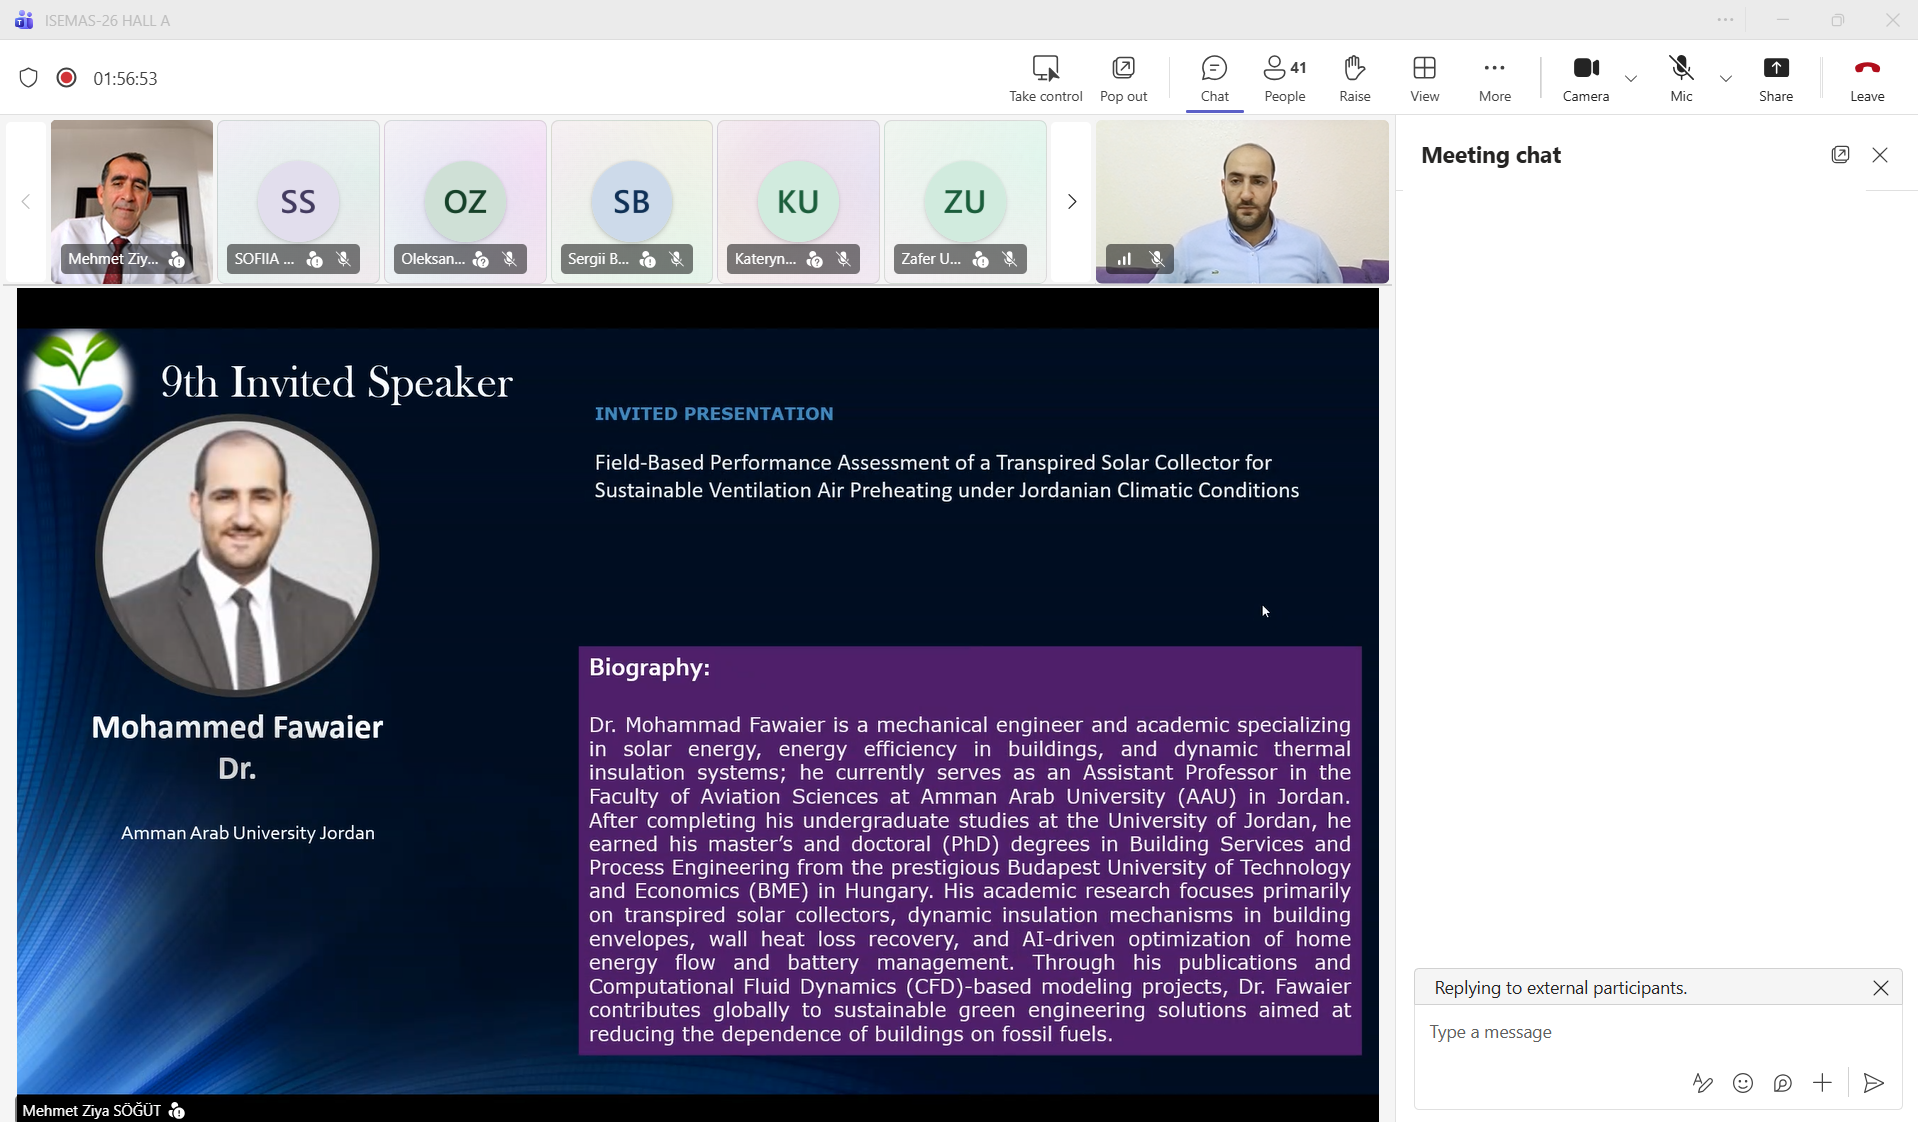The width and height of the screenshot is (1918, 1122).
Task: Click the Teams app icon in title bar
Action: 24,20
